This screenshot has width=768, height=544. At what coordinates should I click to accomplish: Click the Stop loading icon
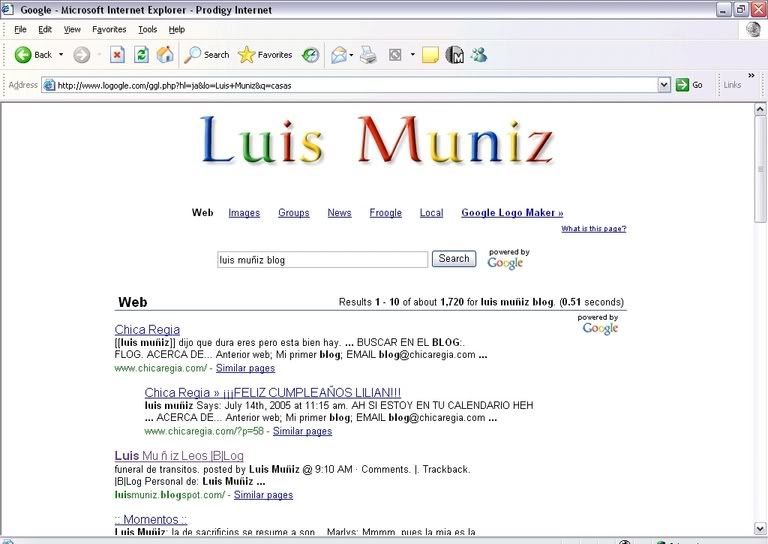click(117, 55)
